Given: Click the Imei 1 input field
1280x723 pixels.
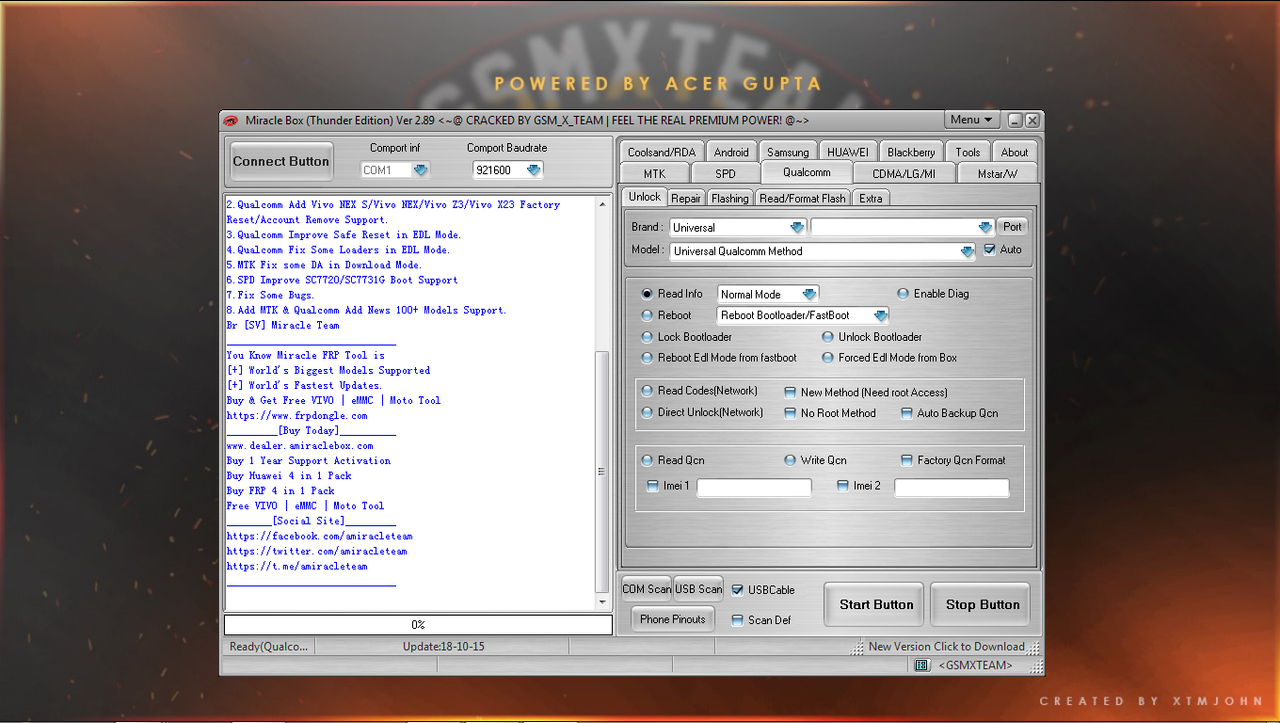Looking at the screenshot, I should click(x=754, y=487).
